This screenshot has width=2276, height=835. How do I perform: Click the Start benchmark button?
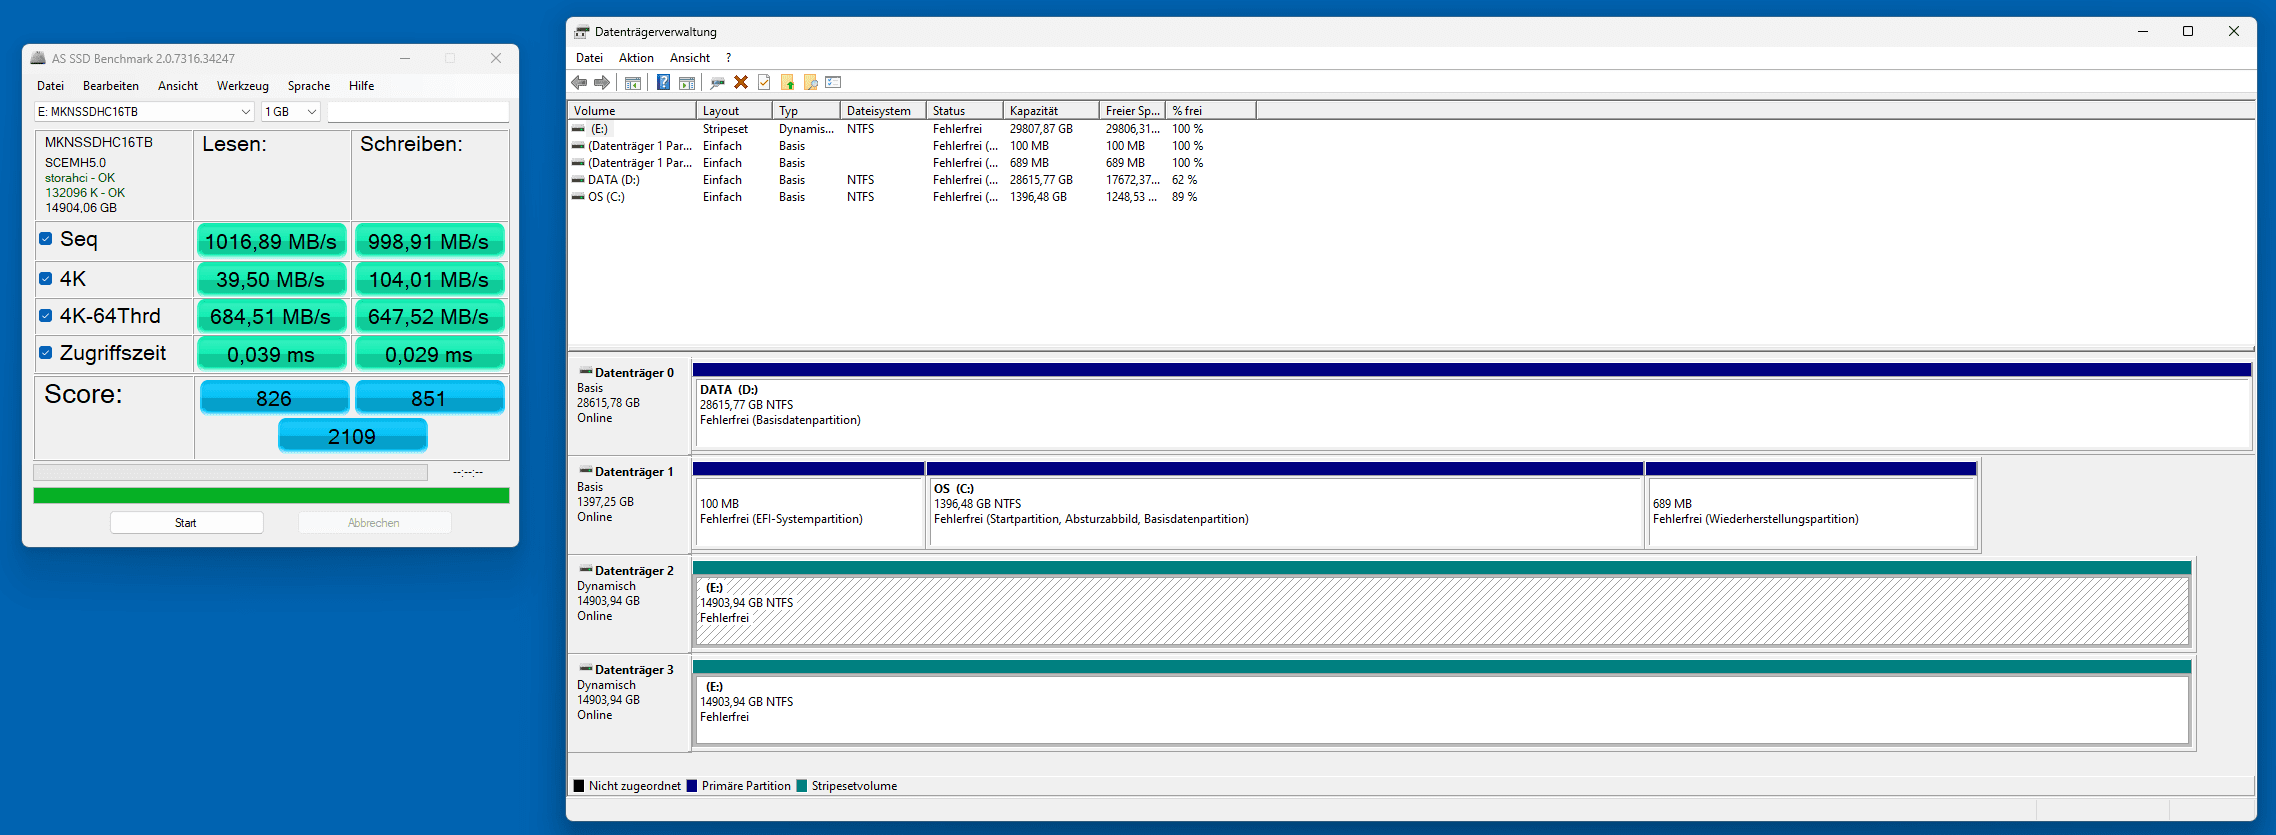point(187,523)
